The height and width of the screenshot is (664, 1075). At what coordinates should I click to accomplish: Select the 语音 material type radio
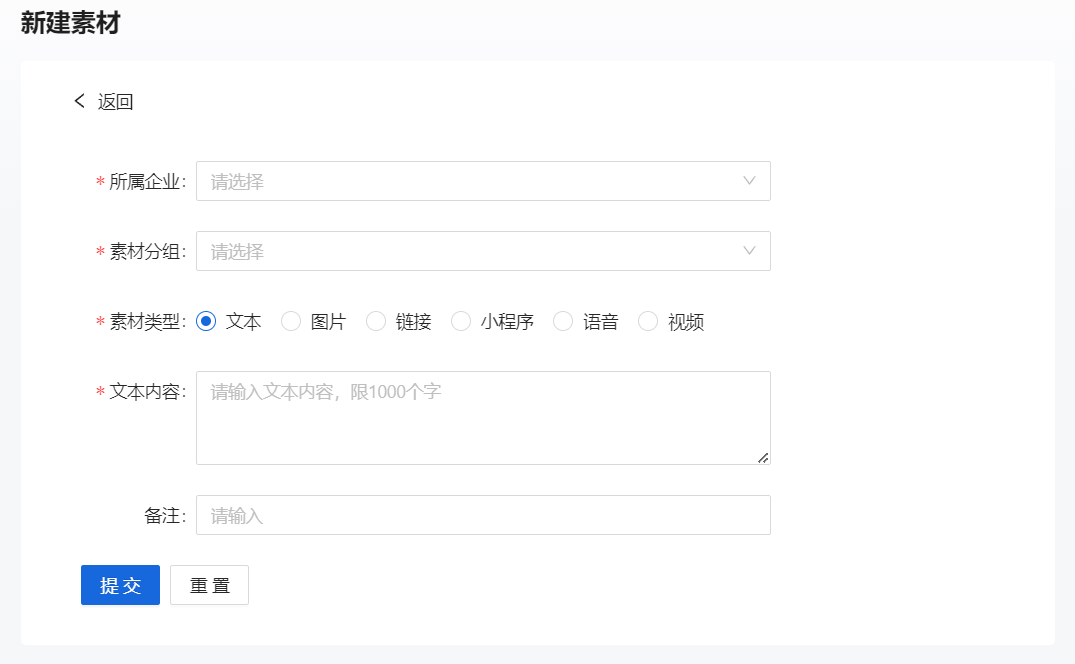click(x=563, y=321)
